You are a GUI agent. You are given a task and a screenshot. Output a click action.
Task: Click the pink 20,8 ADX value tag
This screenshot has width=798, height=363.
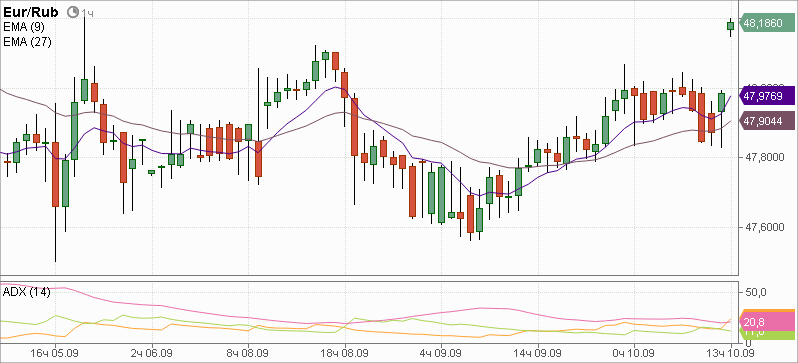[766, 322]
